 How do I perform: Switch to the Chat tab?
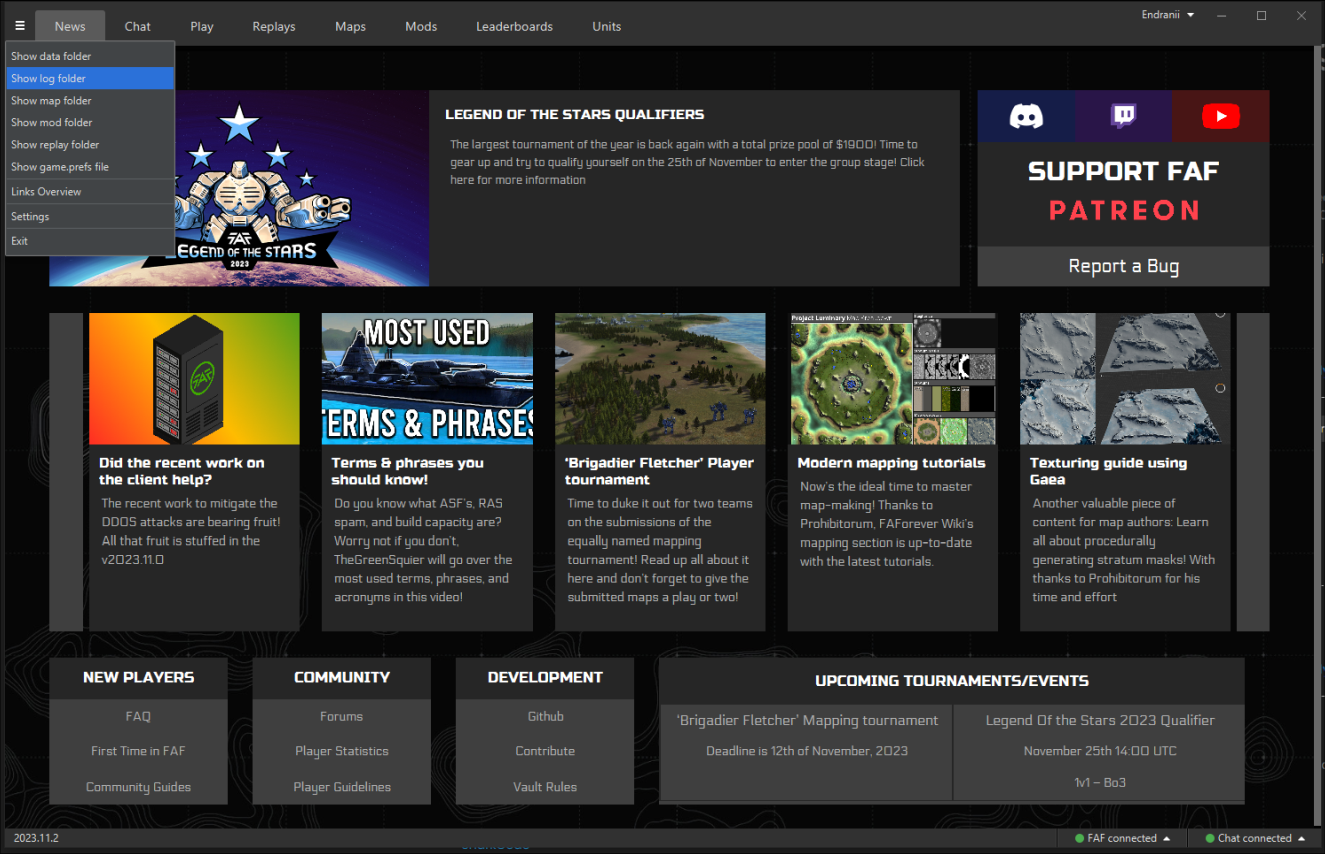pos(138,27)
